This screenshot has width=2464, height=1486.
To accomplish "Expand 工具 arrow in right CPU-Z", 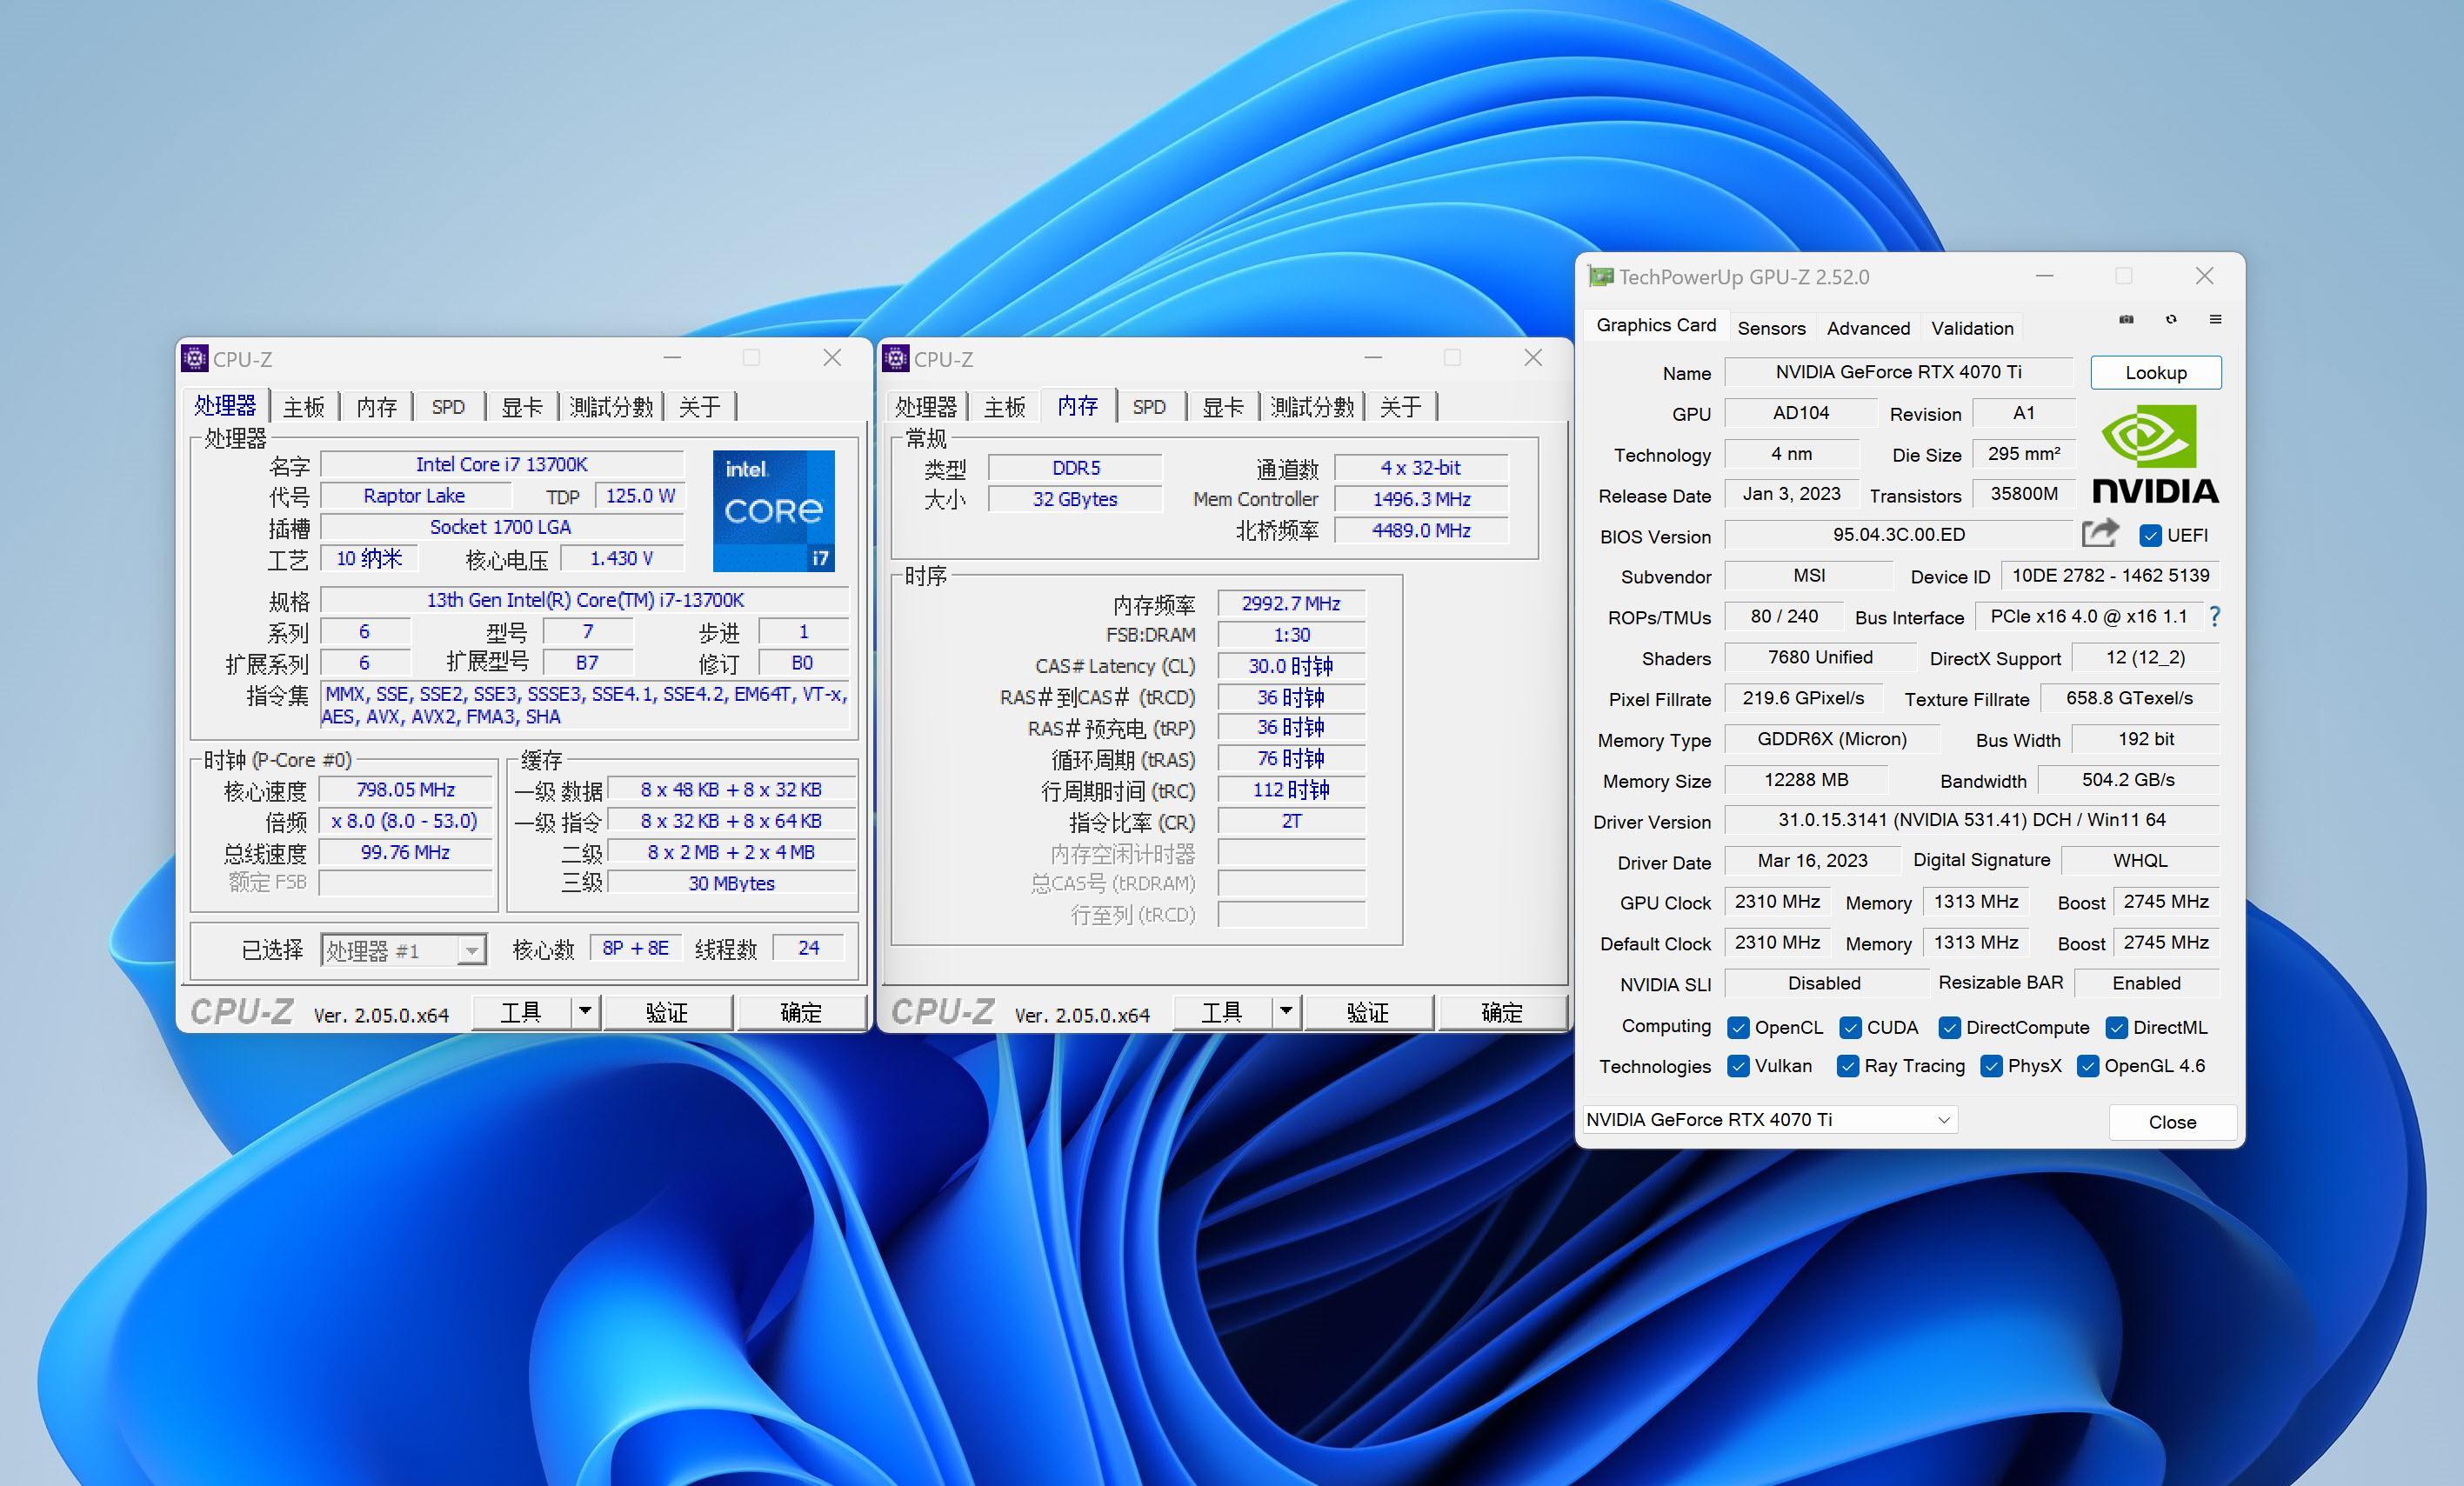I will (1286, 1012).
